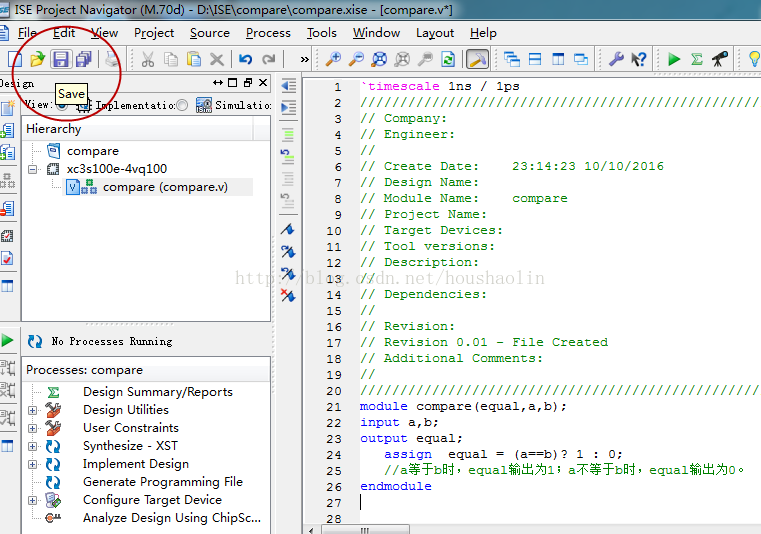This screenshot has height=534, width=761.
Task: Open the Edit menu
Action: (x=64, y=33)
